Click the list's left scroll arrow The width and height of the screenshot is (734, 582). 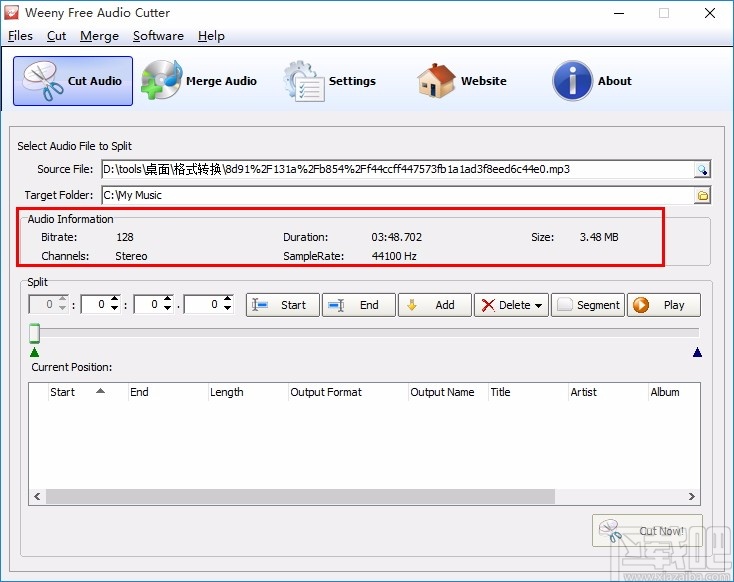tap(37, 496)
